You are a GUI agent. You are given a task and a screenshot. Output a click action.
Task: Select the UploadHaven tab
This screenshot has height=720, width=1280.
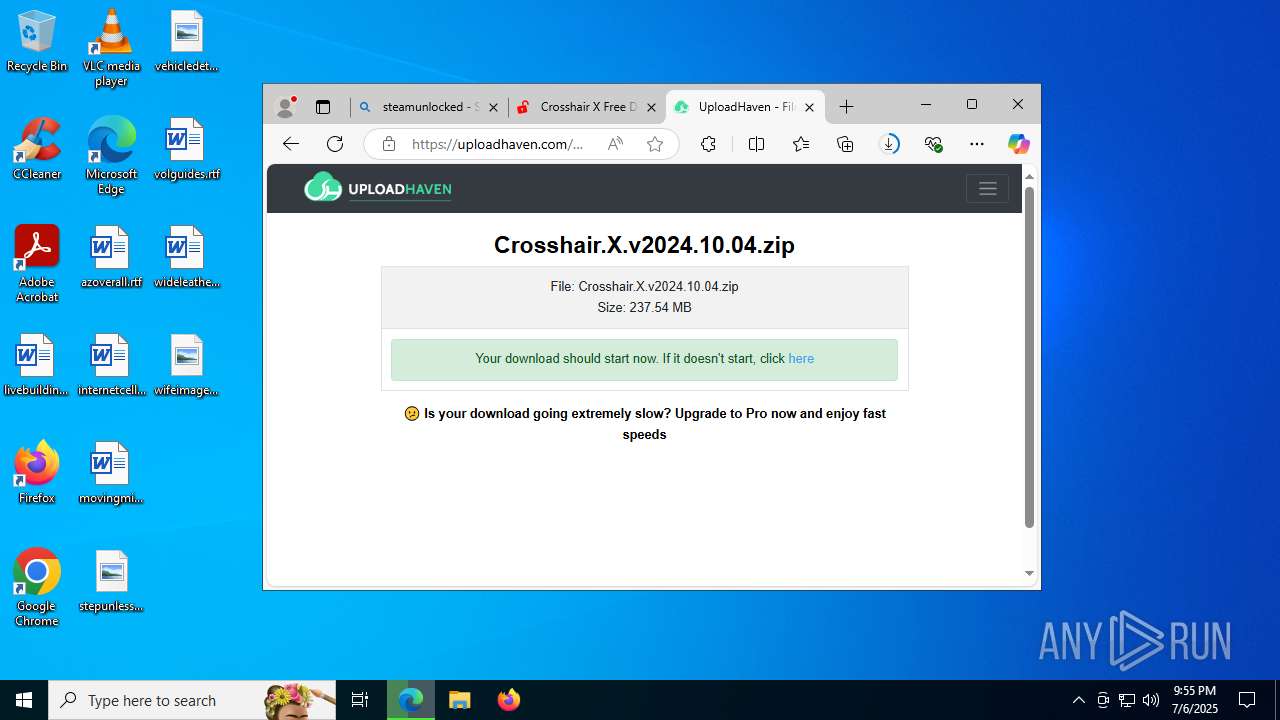745,107
